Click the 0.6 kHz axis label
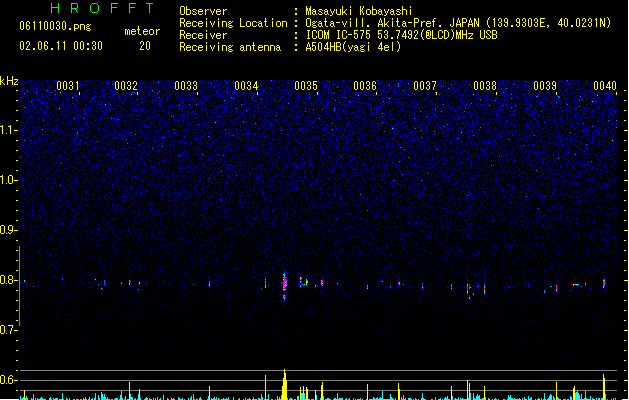 pos(8,380)
